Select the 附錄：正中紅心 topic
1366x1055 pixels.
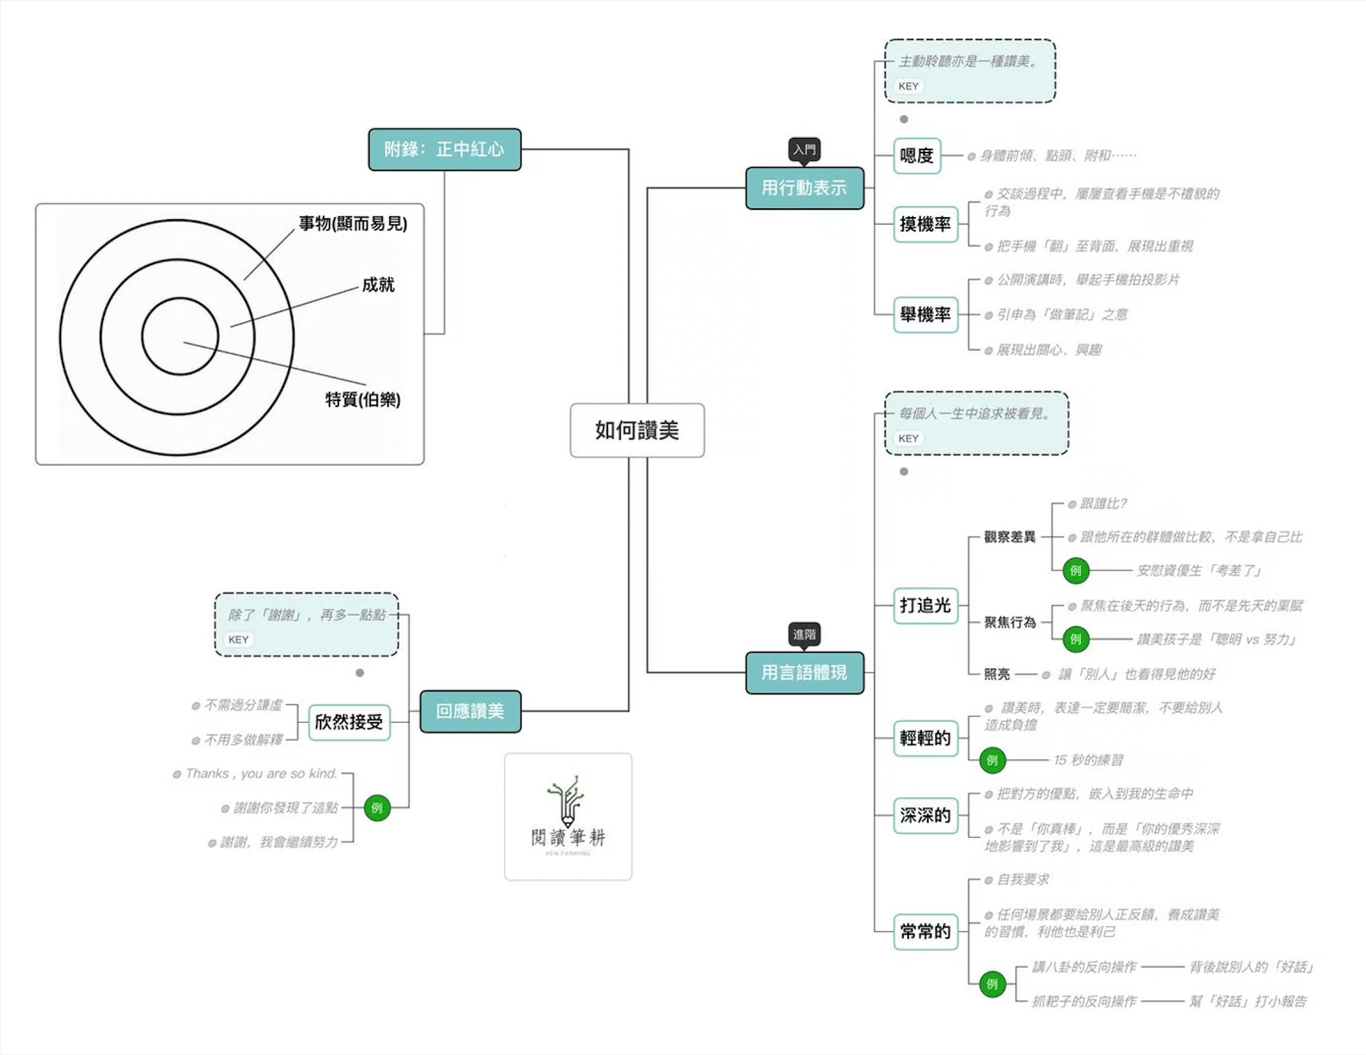point(444,150)
